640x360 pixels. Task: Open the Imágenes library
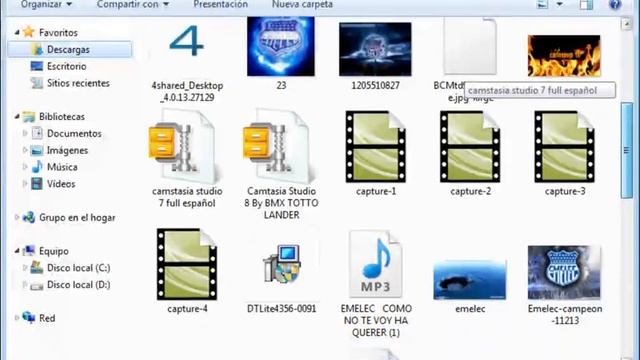(x=67, y=150)
